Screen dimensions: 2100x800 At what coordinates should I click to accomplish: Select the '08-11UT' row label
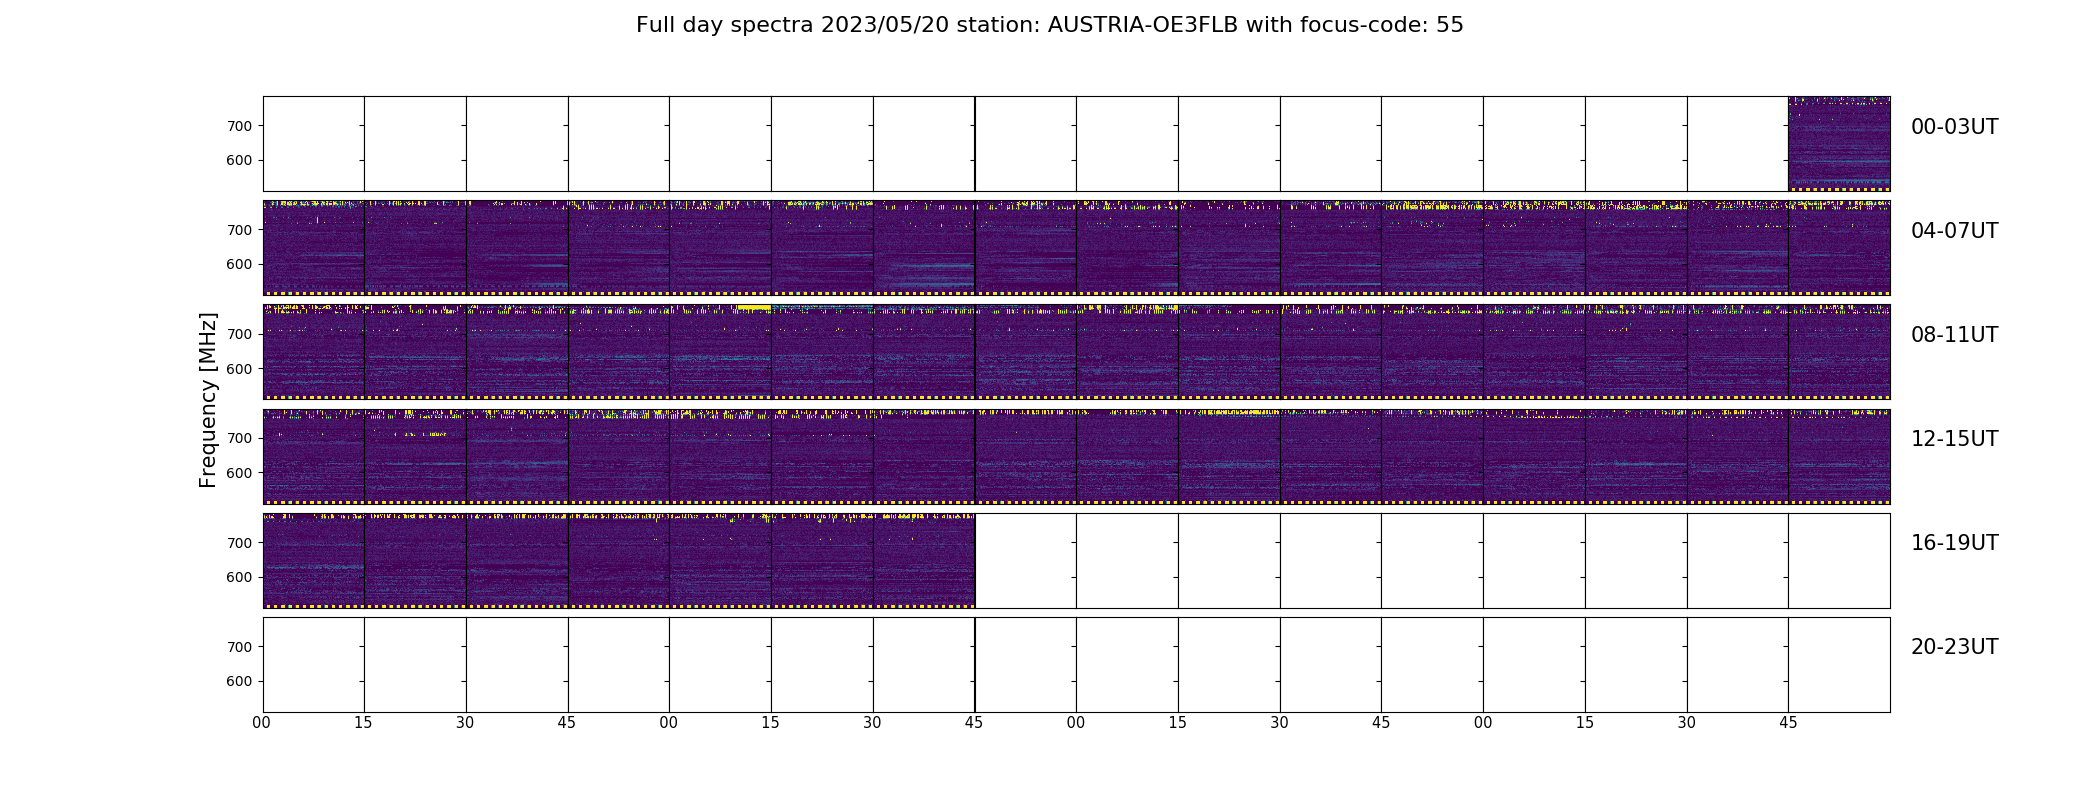point(1954,335)
